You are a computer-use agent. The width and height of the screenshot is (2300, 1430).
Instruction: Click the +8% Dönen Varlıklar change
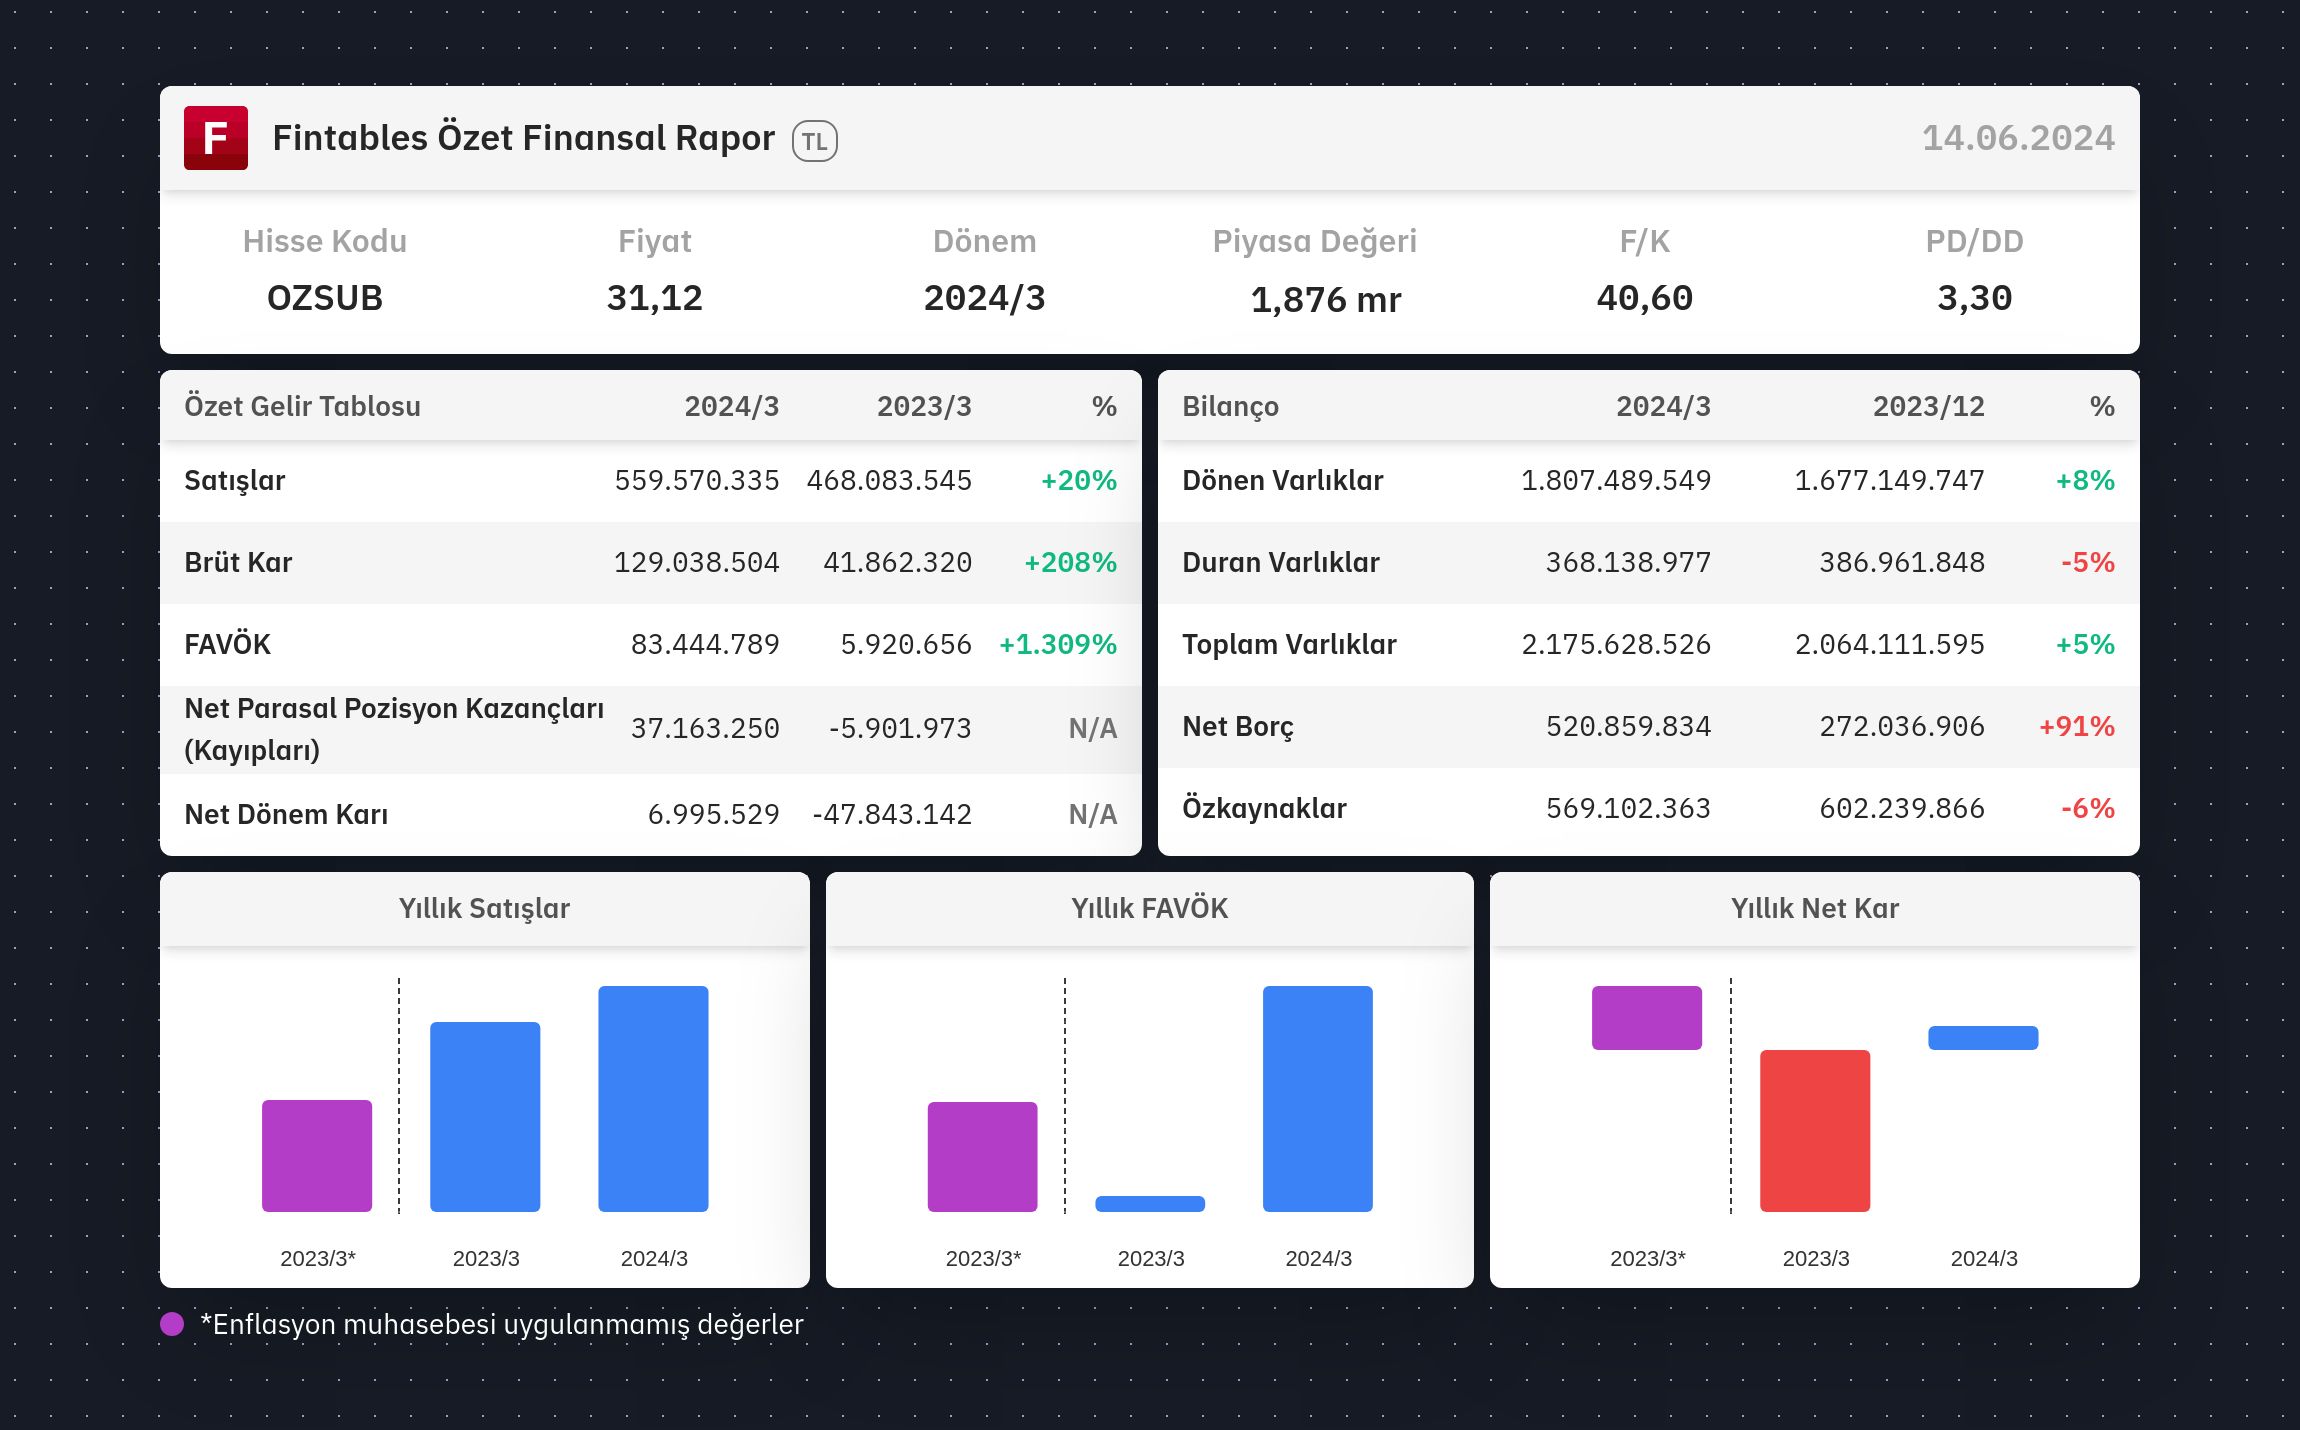coord(2085,481)
